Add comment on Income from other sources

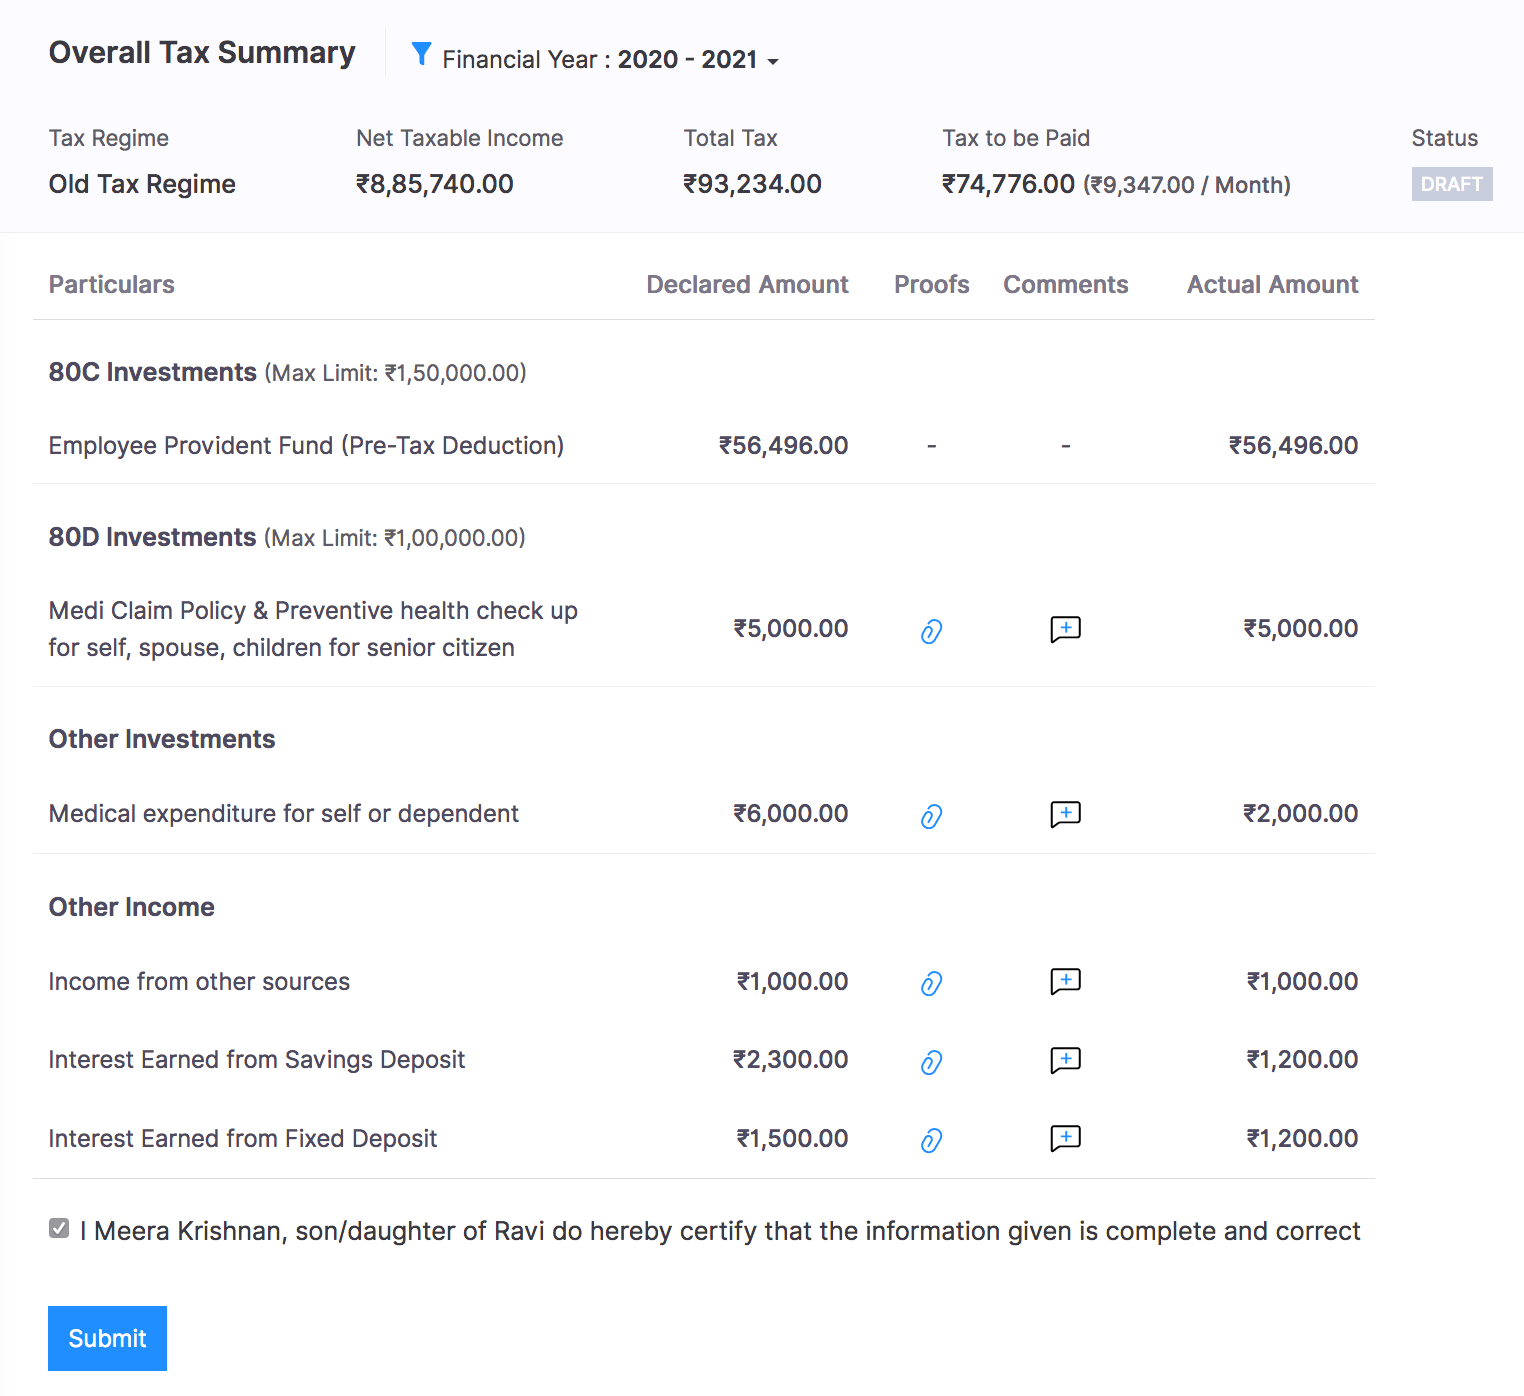[x=1065, y=981]
